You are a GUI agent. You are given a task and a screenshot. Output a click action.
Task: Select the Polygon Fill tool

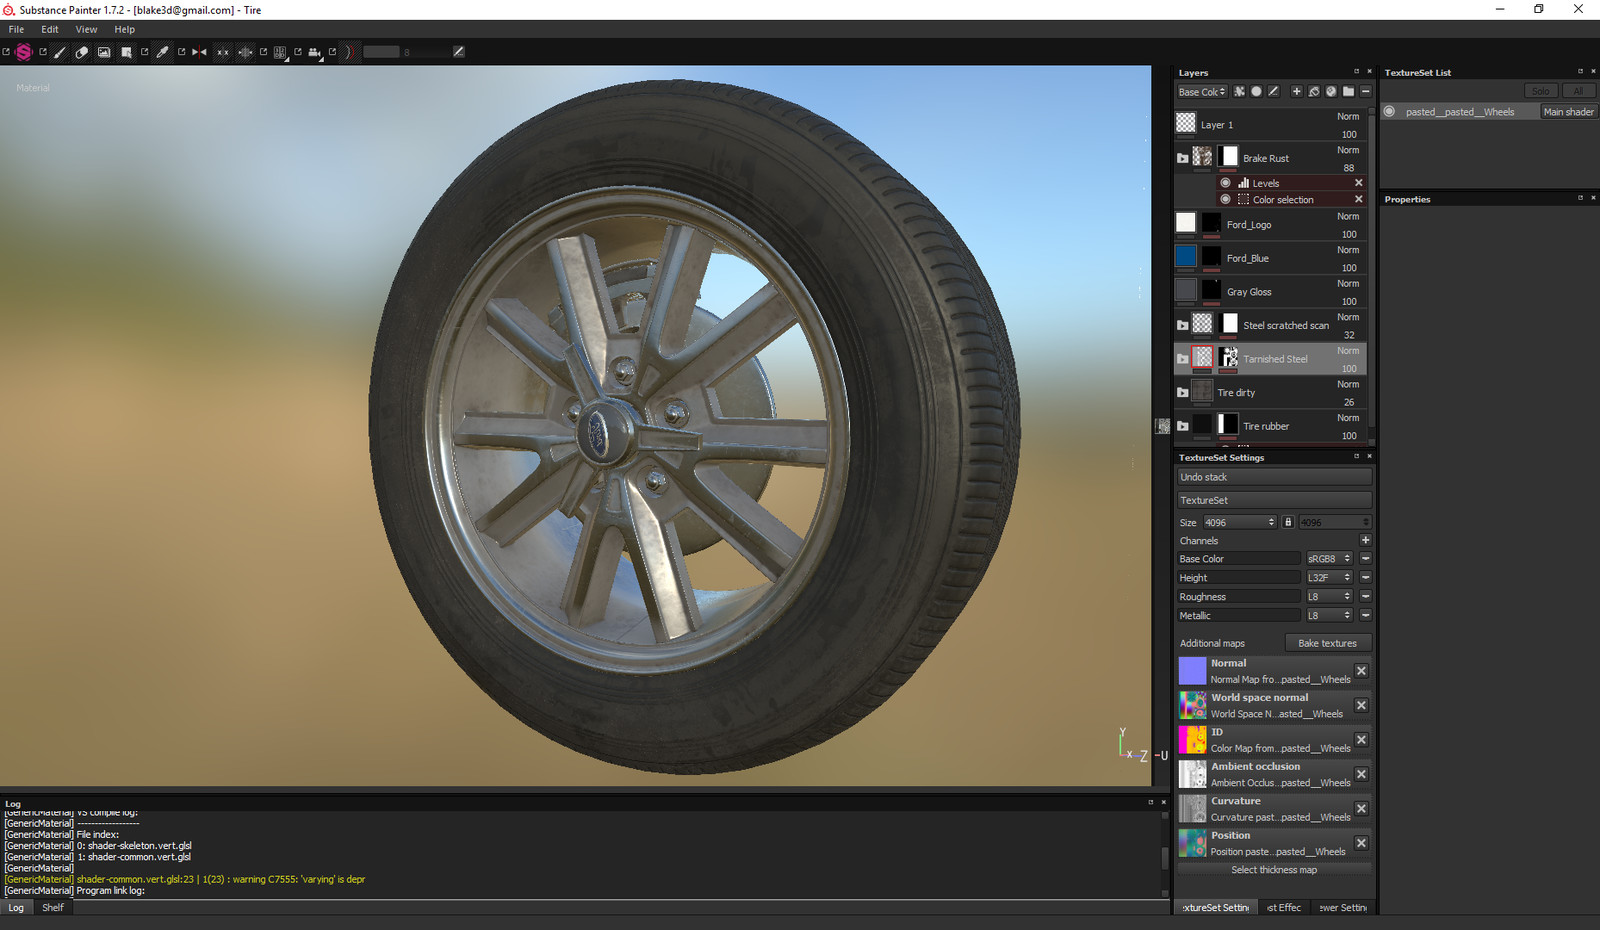(x=126, y=52)
